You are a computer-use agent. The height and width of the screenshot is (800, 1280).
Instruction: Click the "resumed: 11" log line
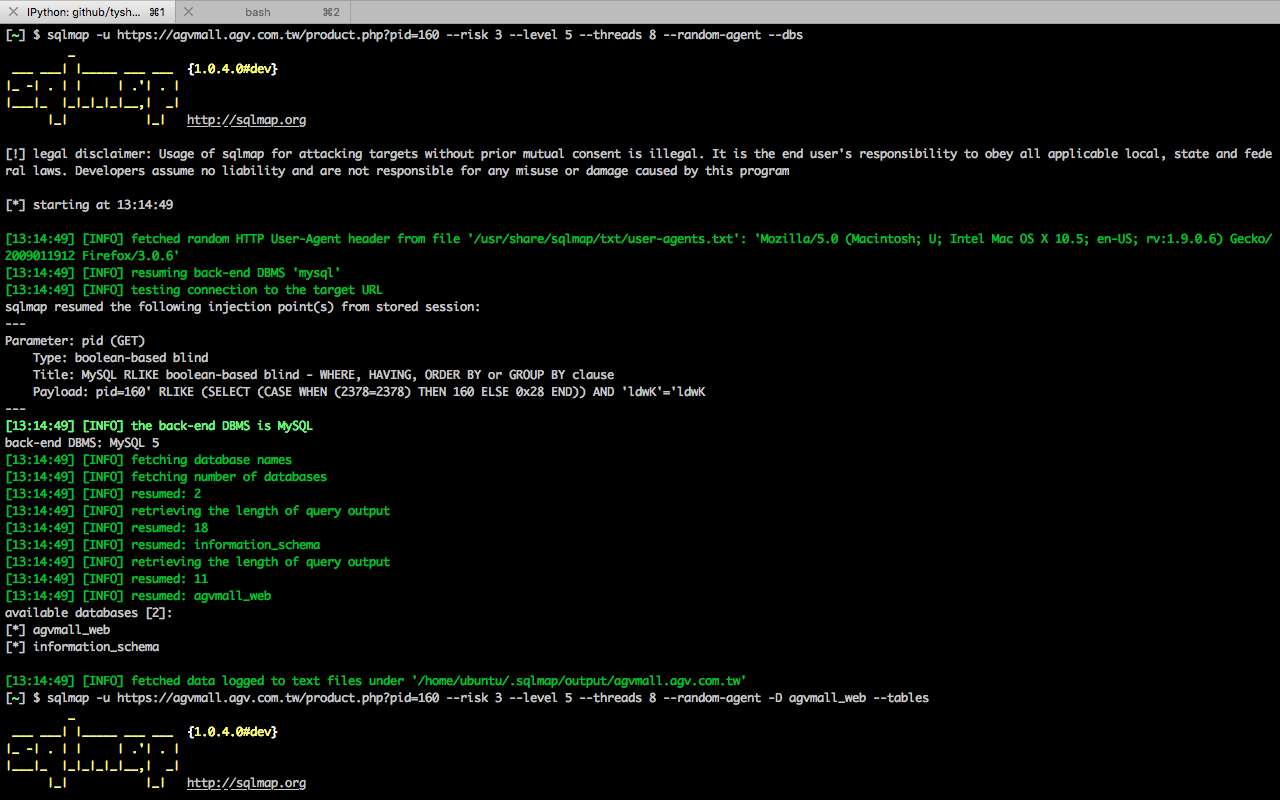pyautogui.click(x=107, y=579)
